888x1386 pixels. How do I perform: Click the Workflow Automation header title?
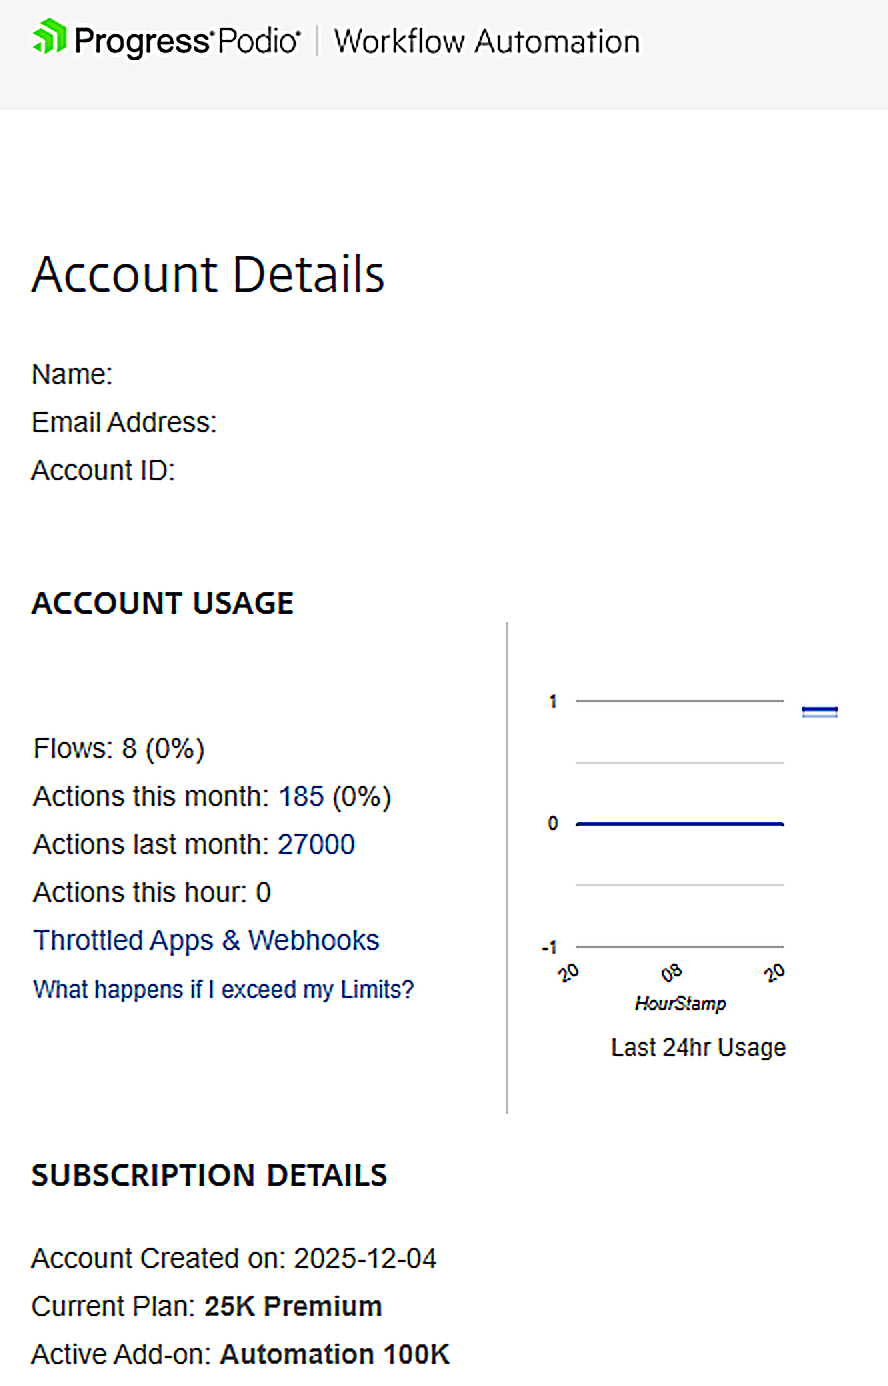pyautogui.click(x=487, y=42)
